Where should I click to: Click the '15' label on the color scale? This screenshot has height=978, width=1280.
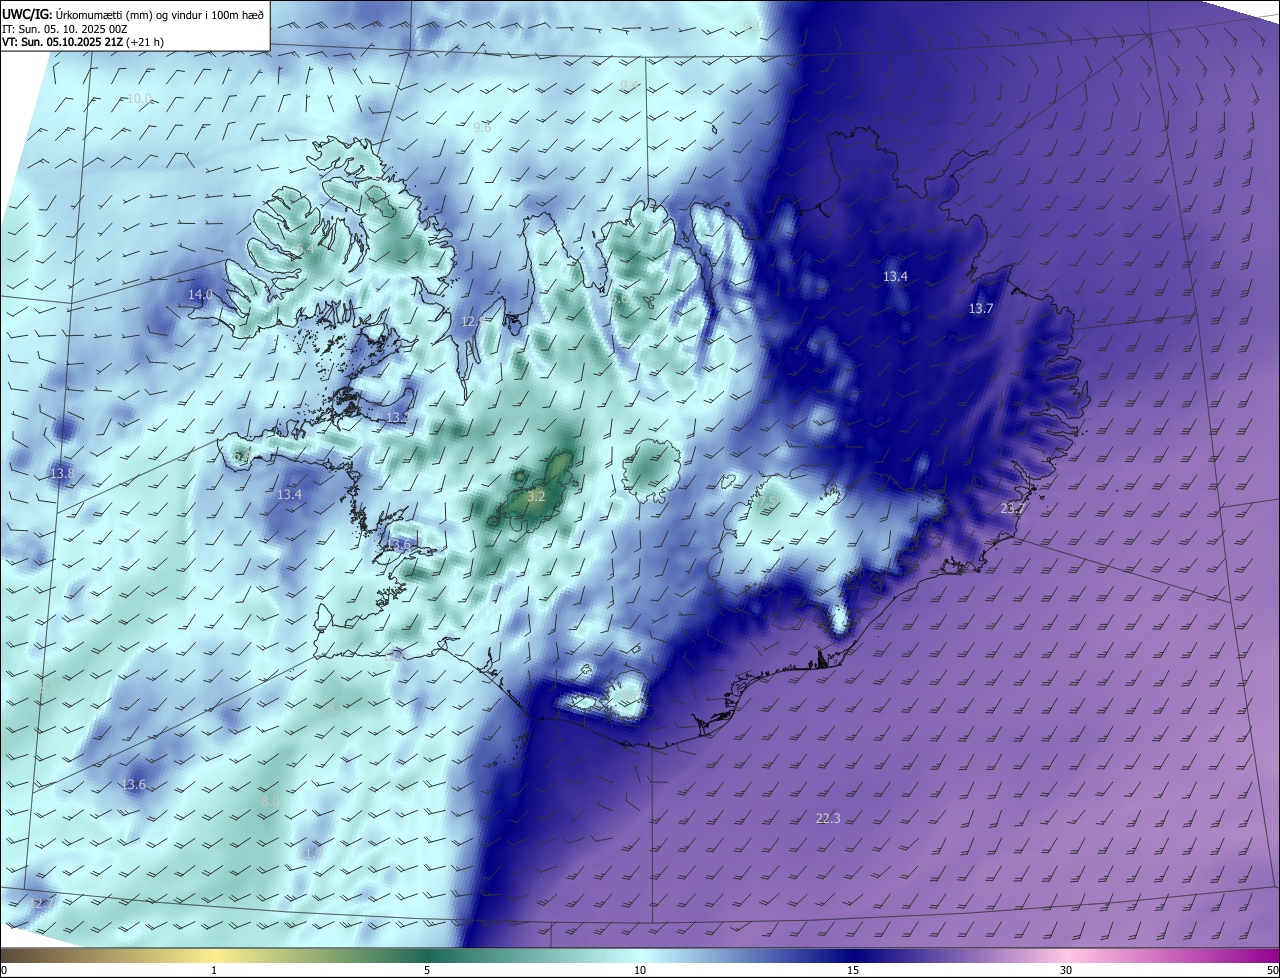coord(853,970)
